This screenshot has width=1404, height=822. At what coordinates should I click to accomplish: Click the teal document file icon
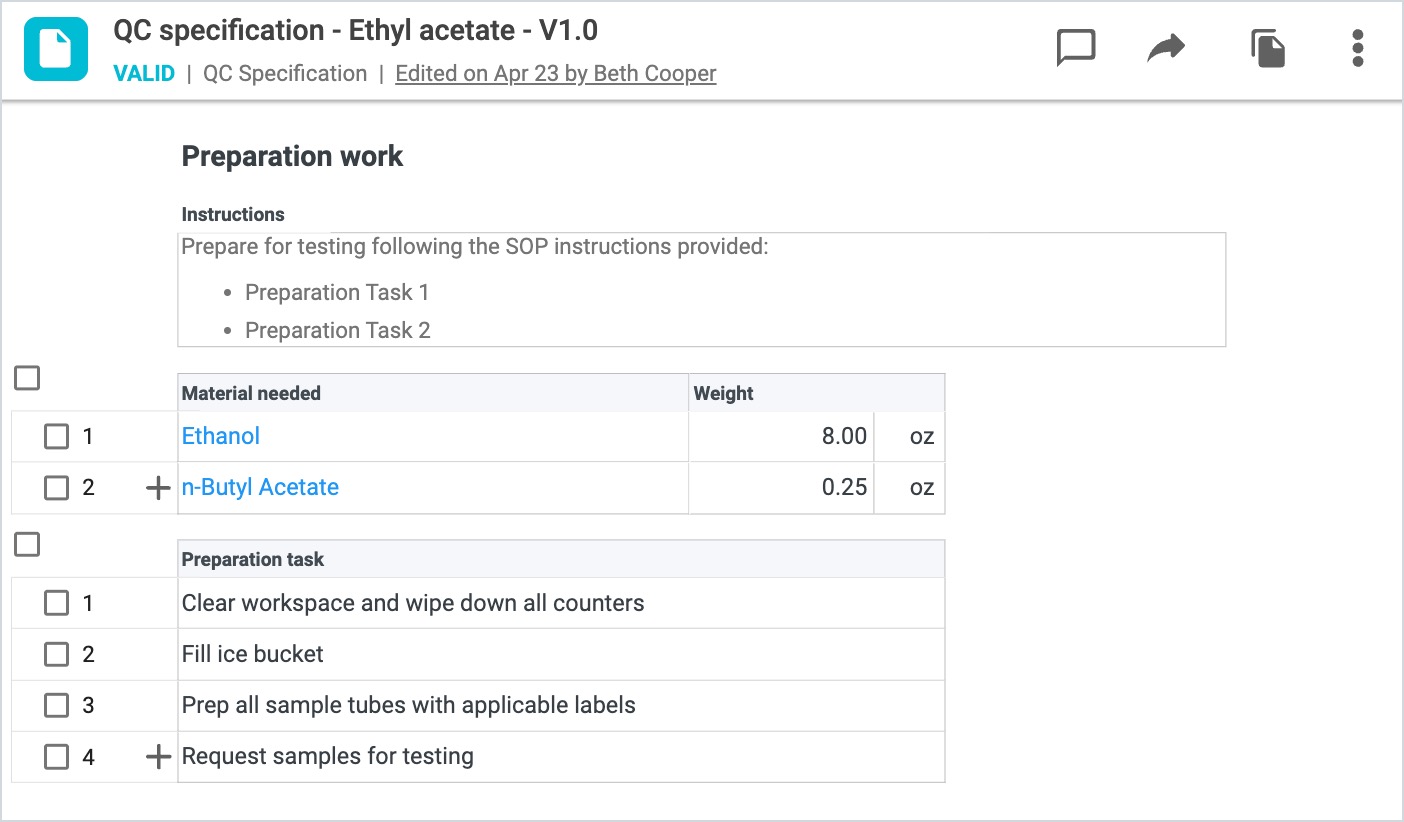coord(56,49)
